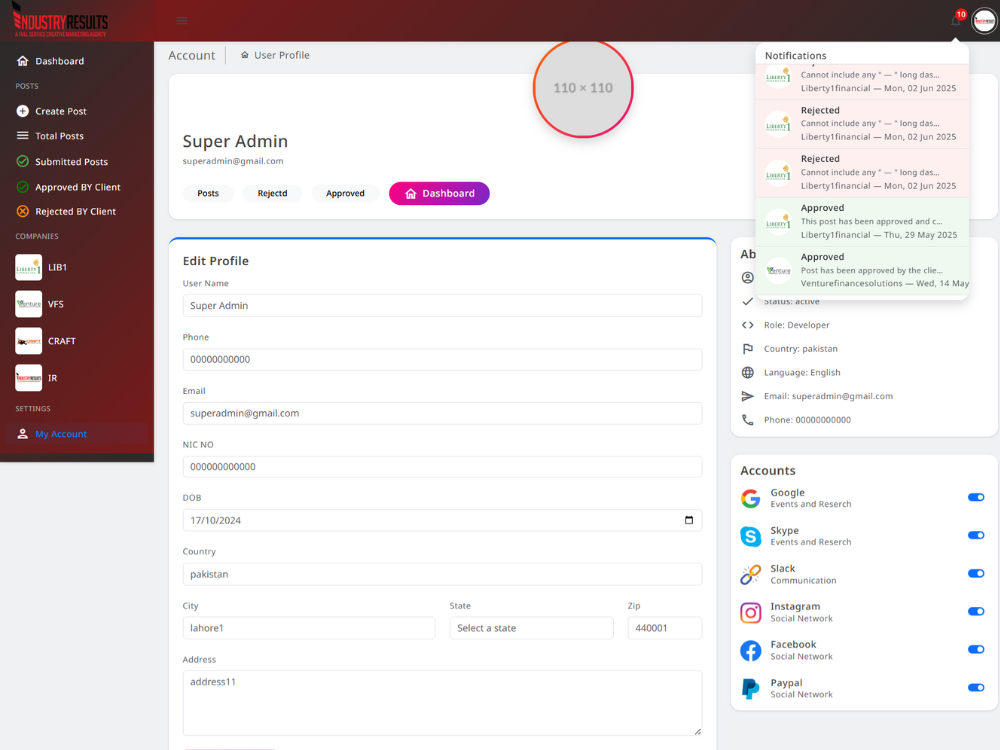Click the Country flag icon

click(x=747, y=349)
